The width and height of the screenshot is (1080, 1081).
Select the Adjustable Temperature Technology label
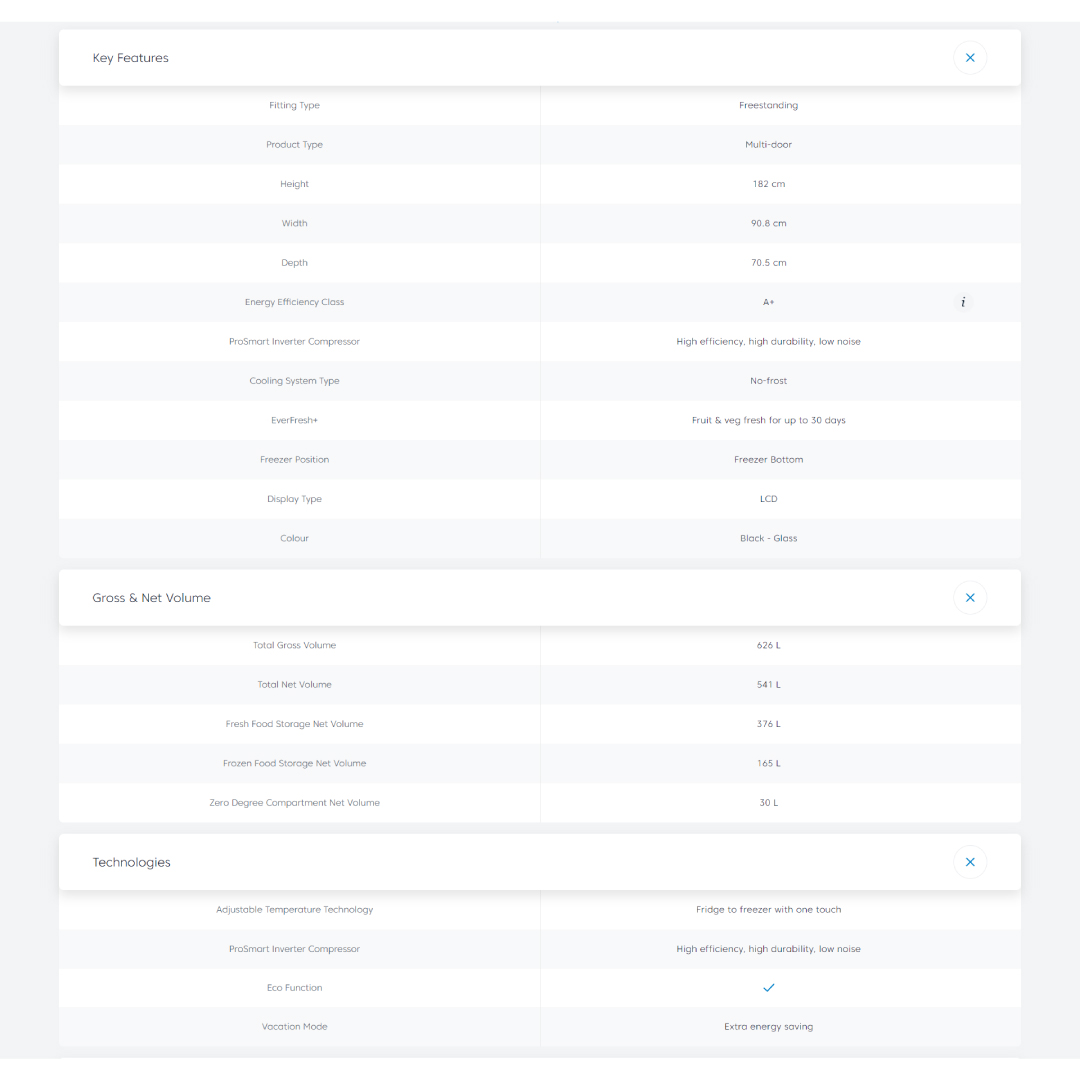(294, 910)
